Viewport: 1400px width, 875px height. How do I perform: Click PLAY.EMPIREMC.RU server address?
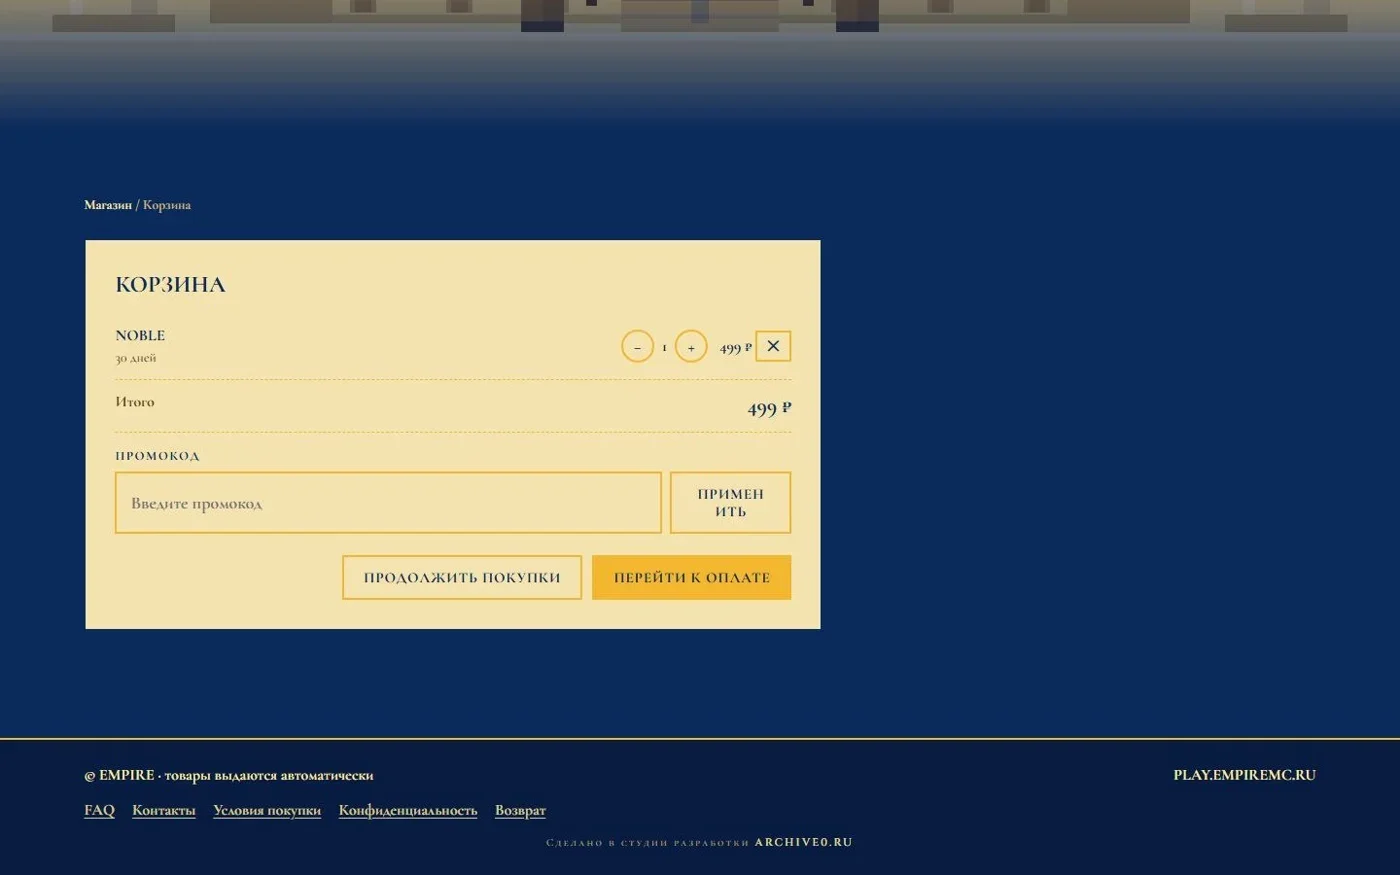point(1245,775)
